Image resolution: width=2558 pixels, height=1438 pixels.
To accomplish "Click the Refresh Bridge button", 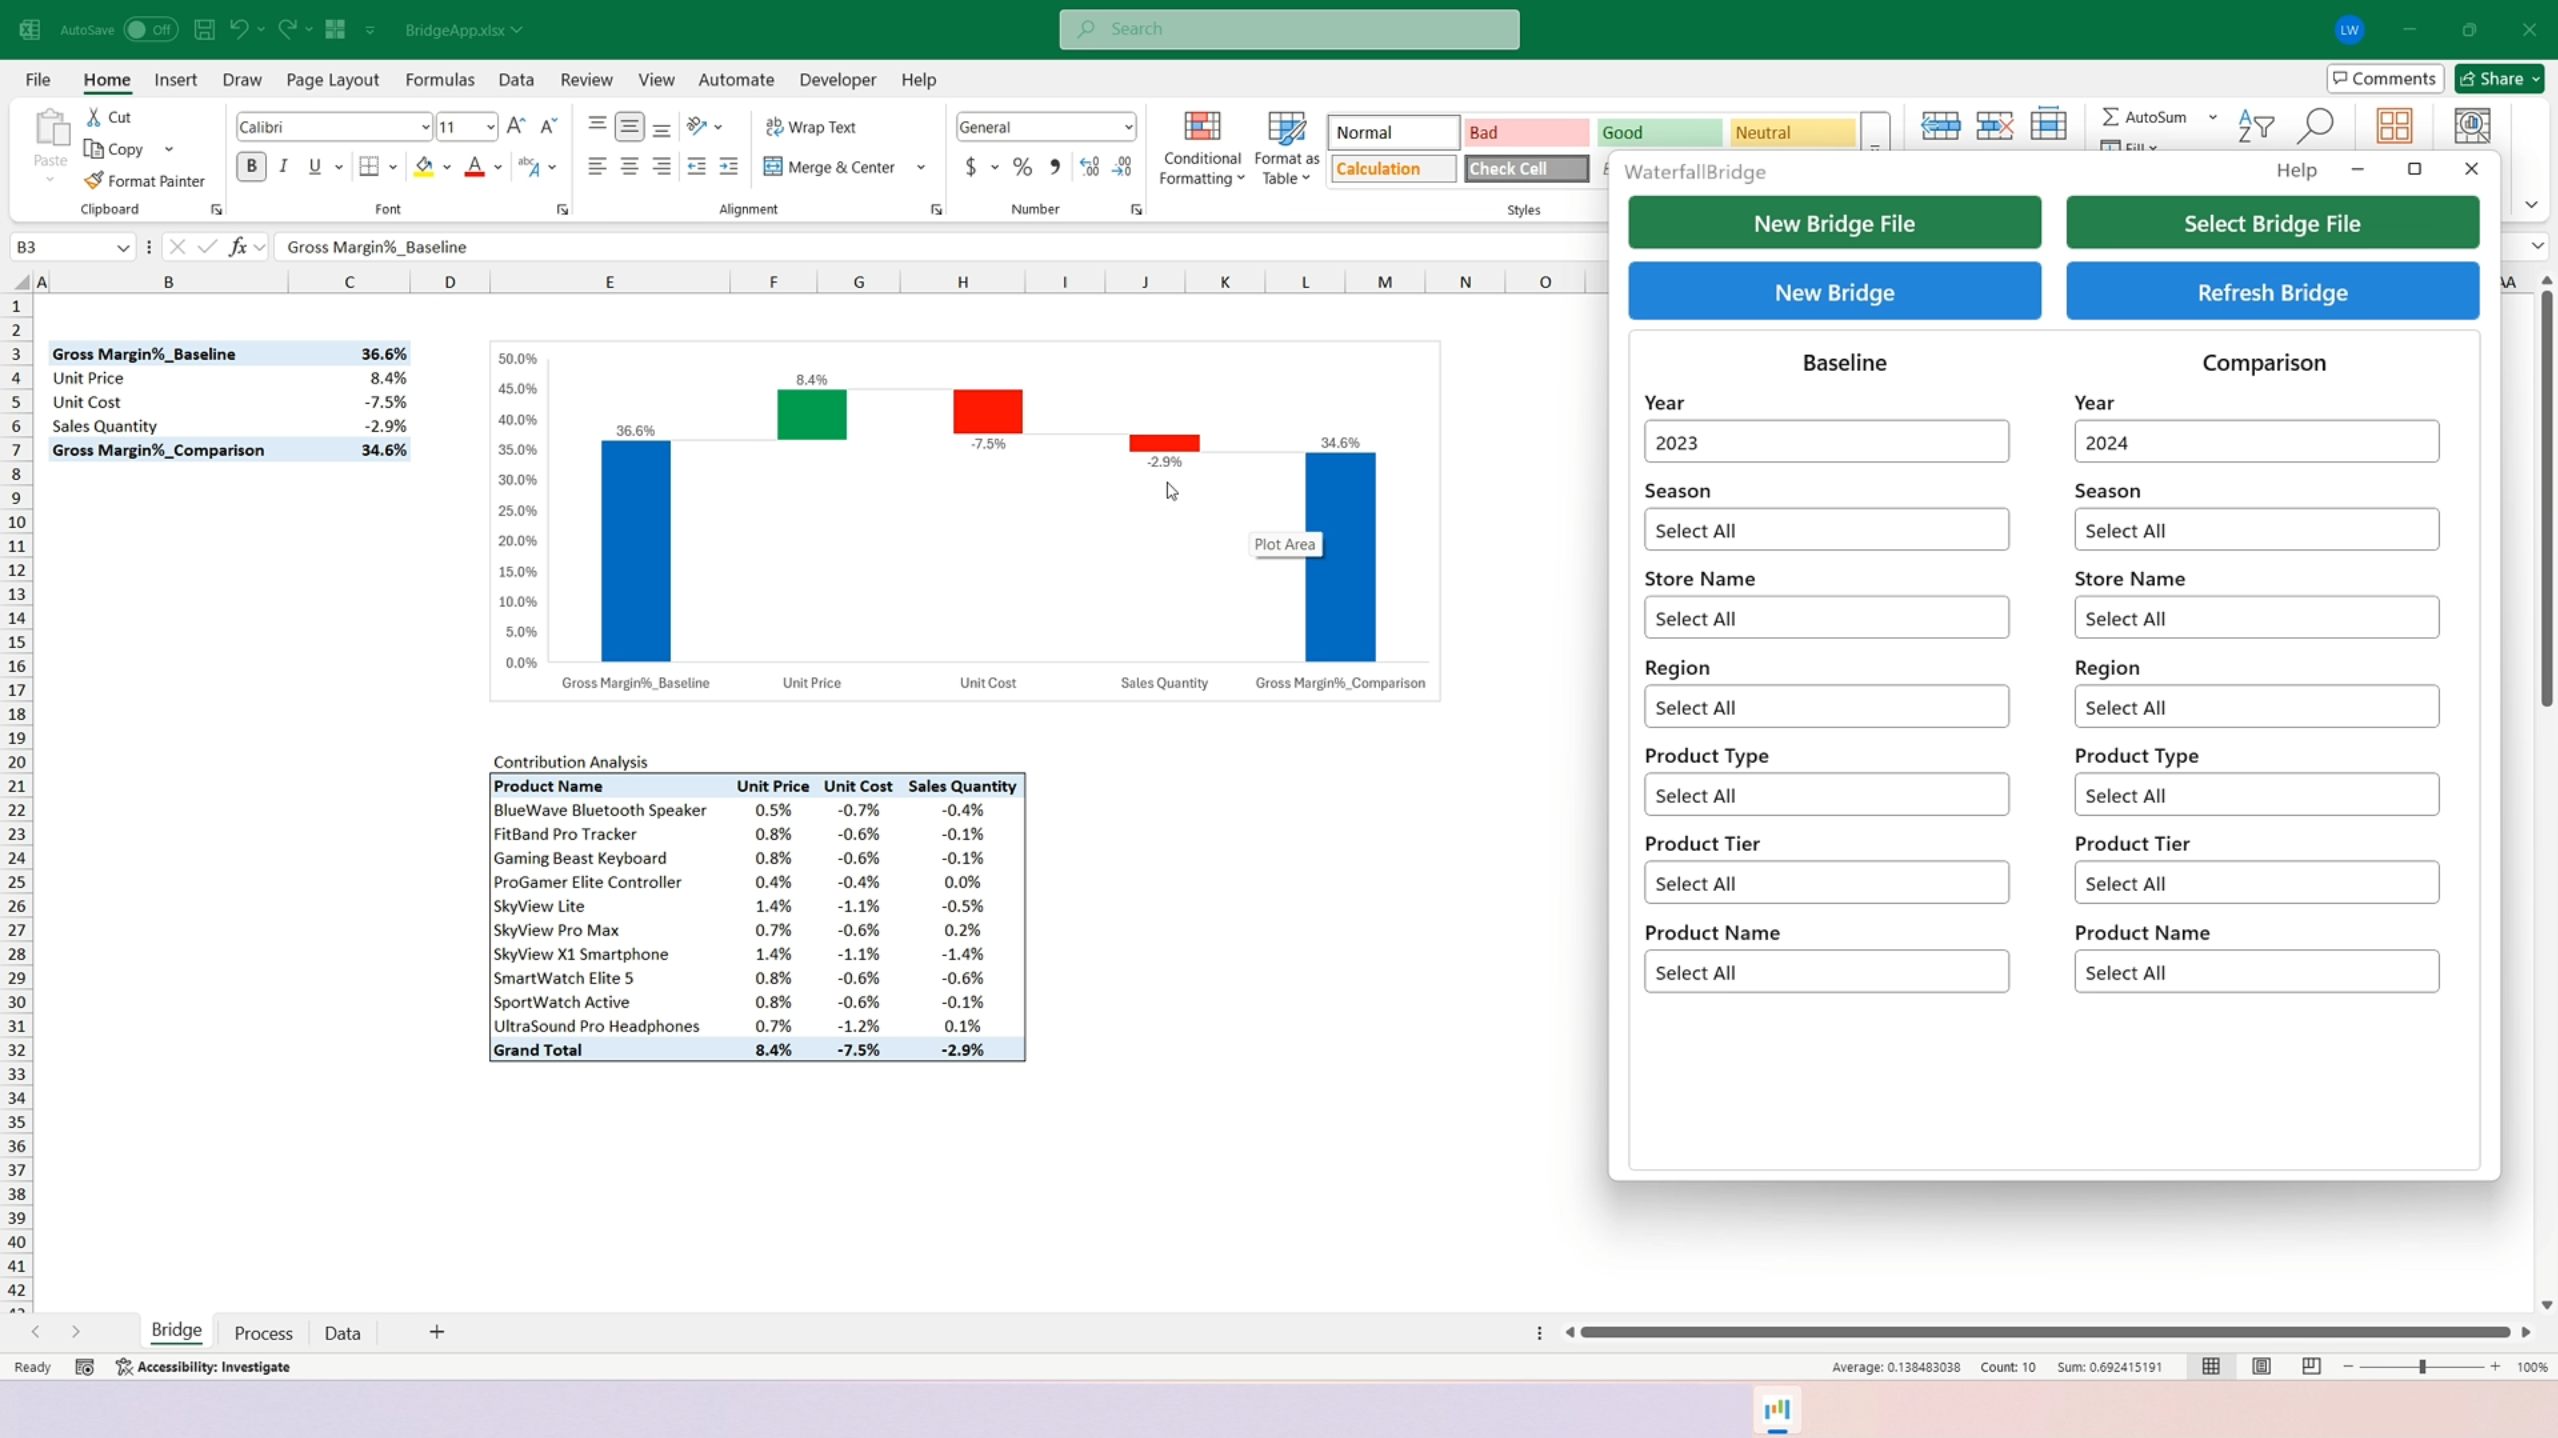I will [x=2272, y=292].
